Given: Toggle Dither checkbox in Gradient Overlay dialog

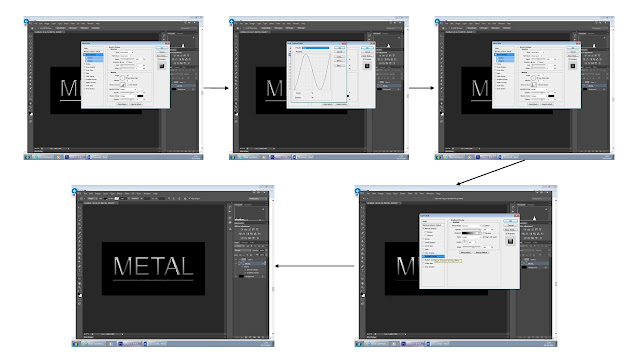Looking at the screenshot, I should [484, 226].
